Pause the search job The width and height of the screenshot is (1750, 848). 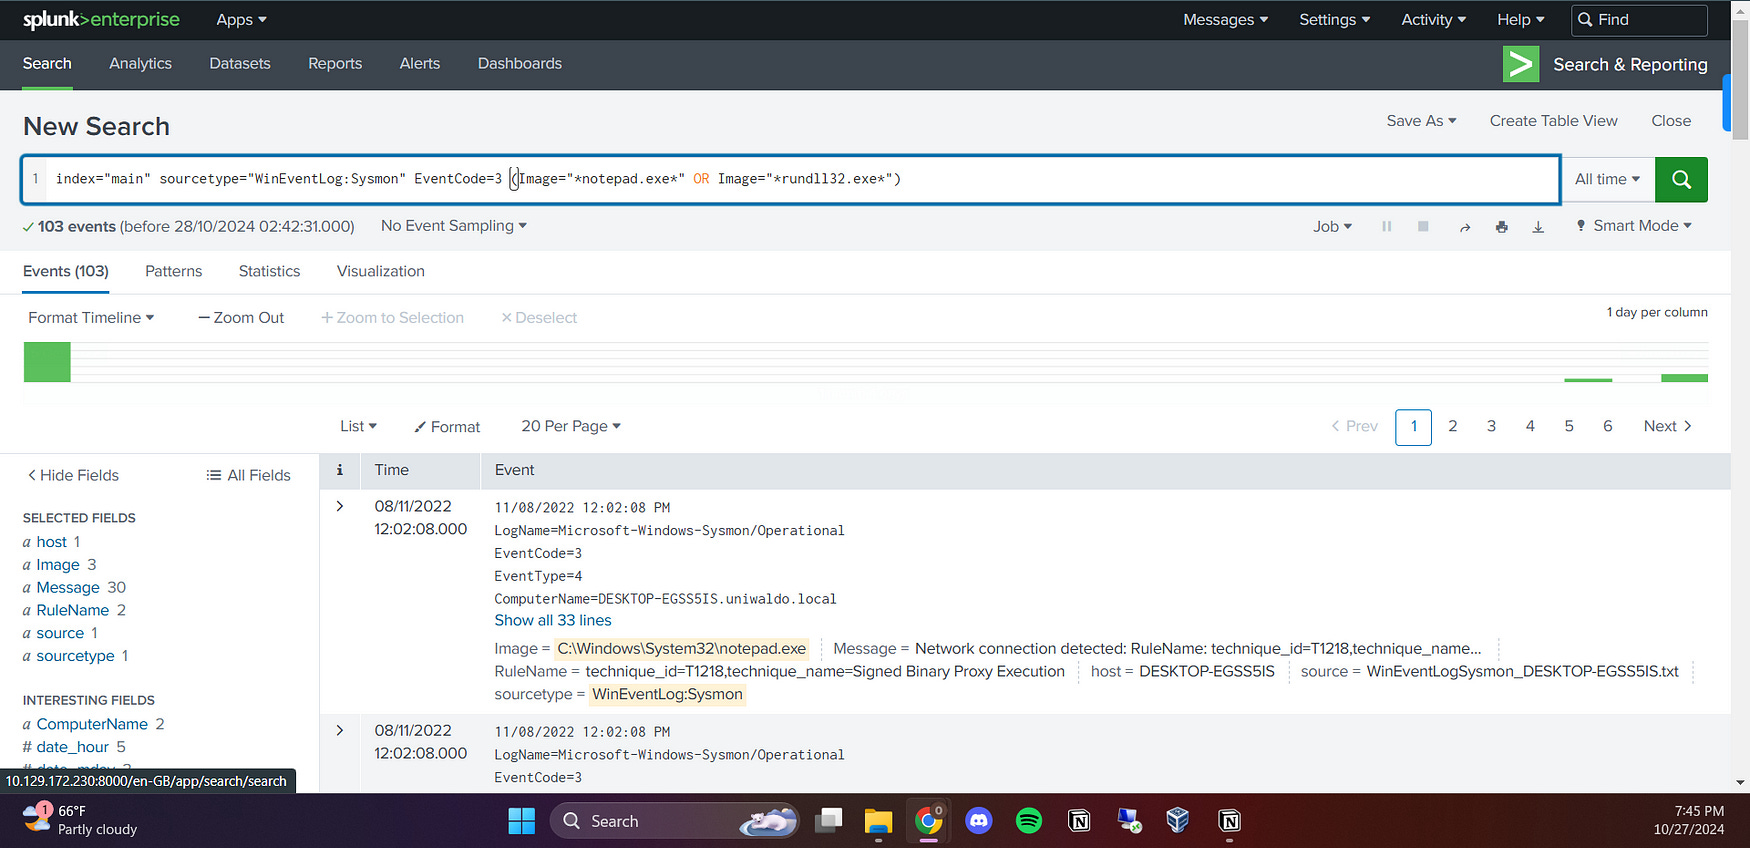[x=1386, y=227]
